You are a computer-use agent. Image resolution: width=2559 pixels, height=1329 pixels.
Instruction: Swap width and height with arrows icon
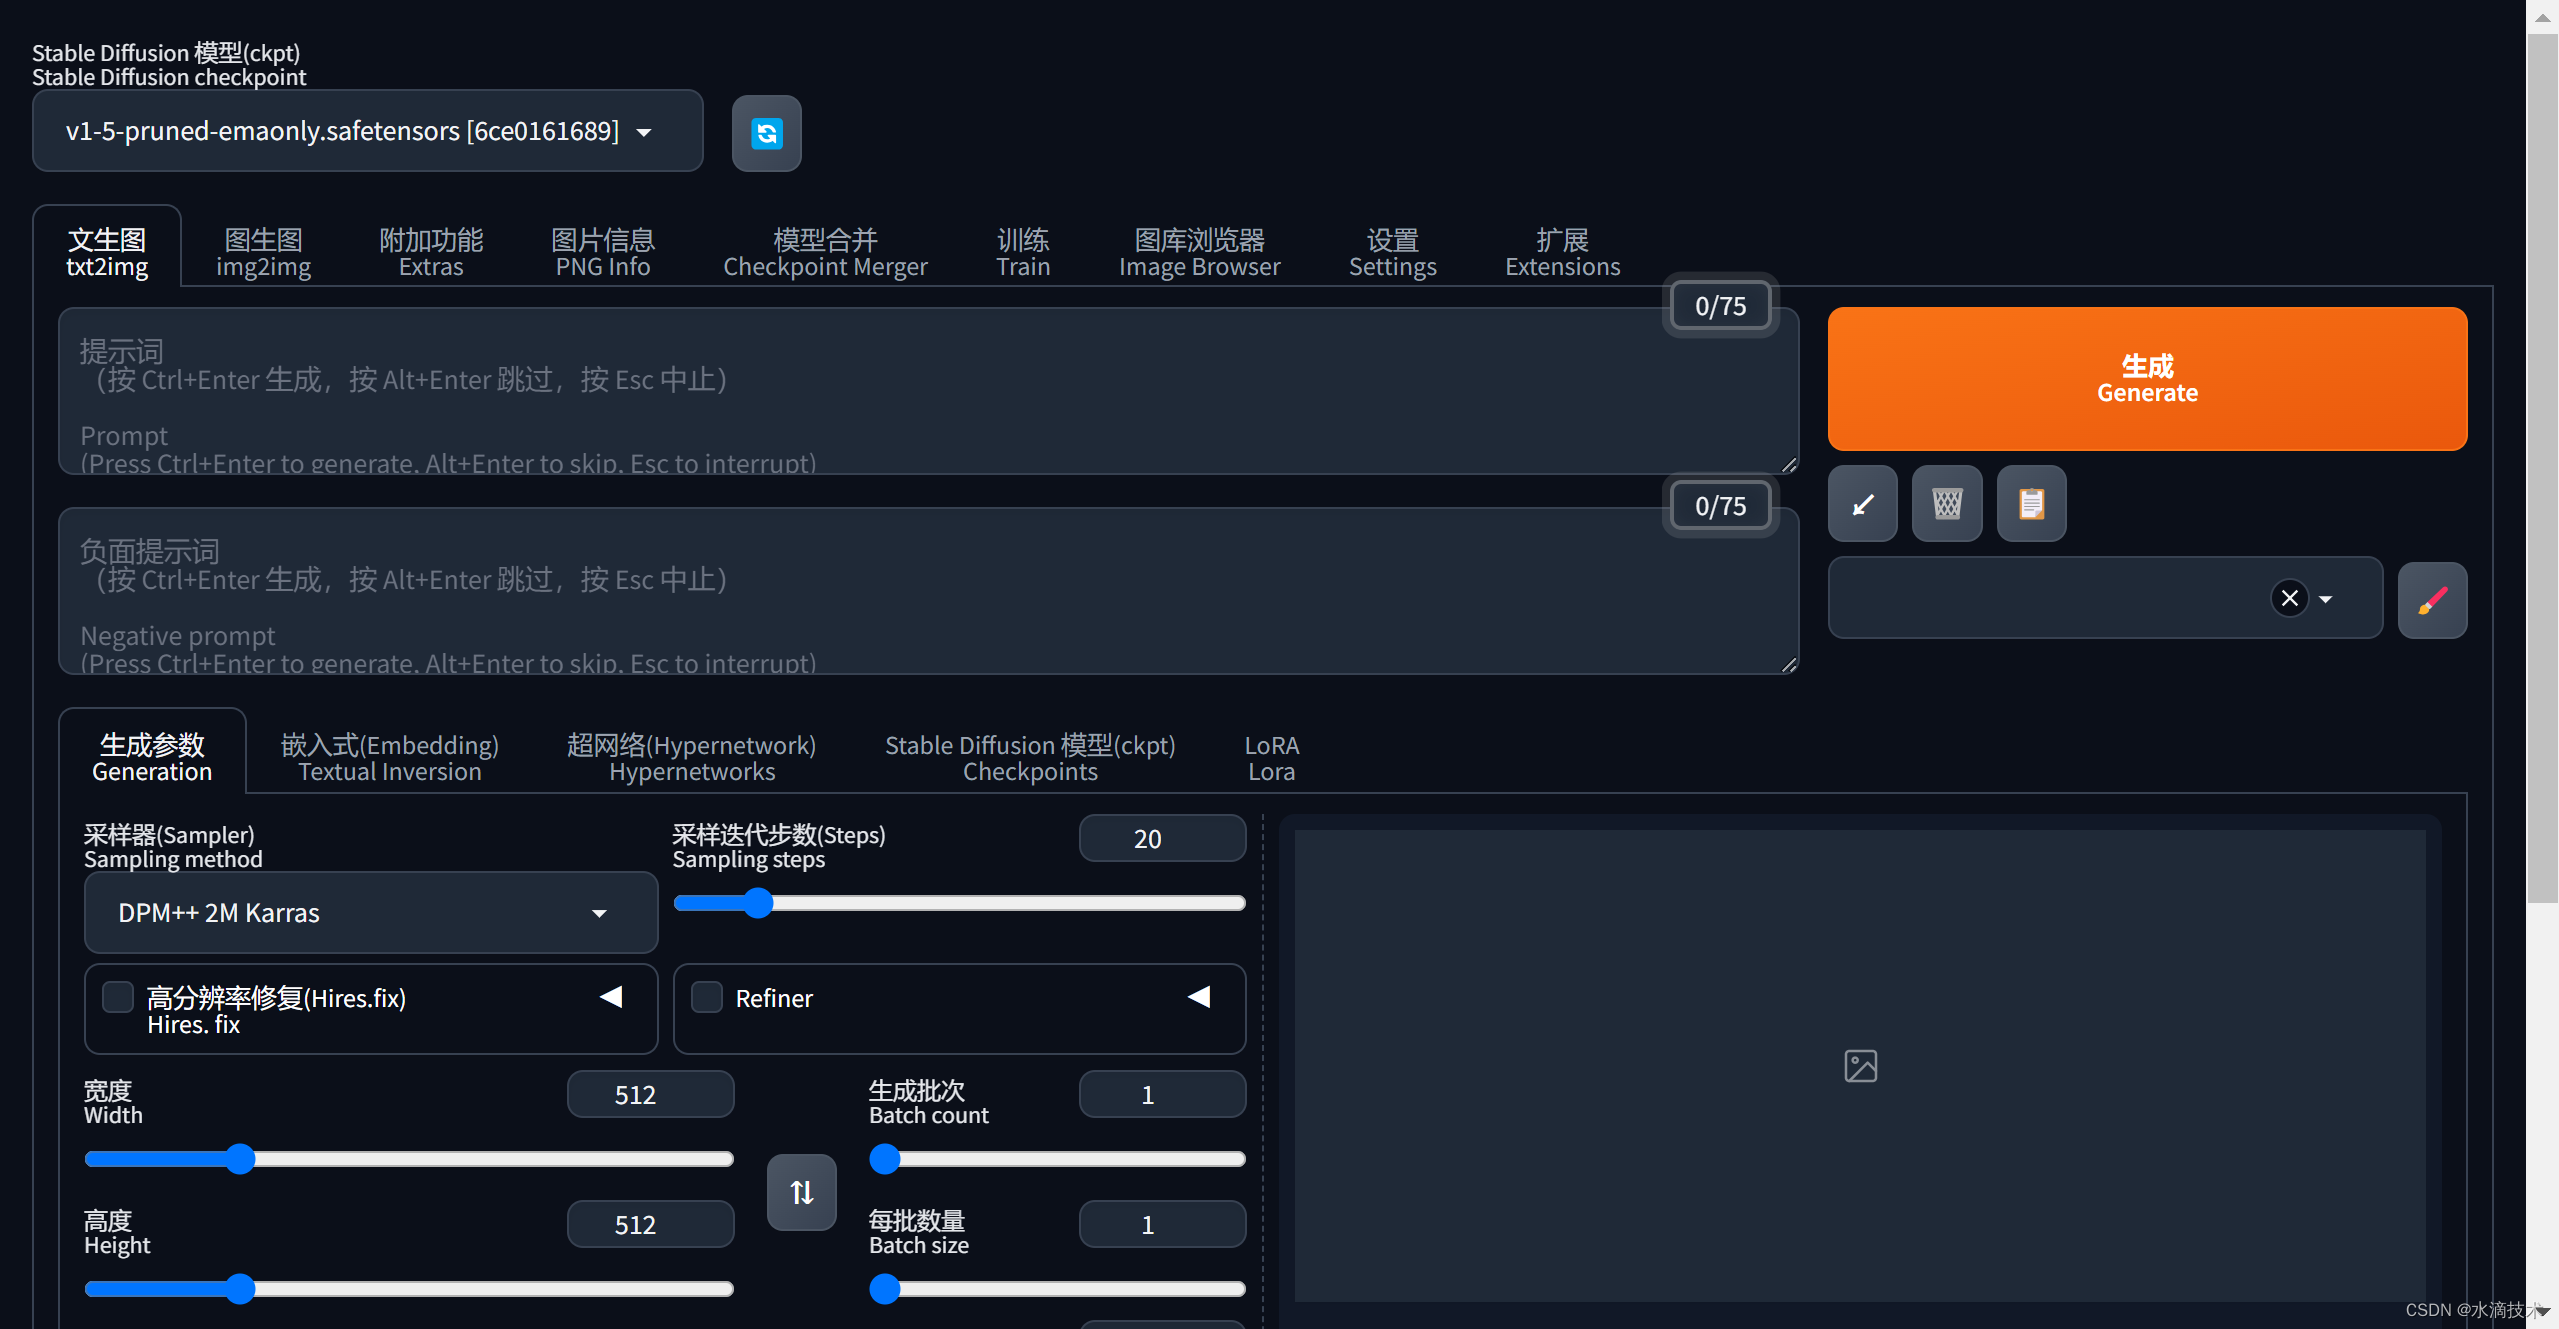[801, 1192]
